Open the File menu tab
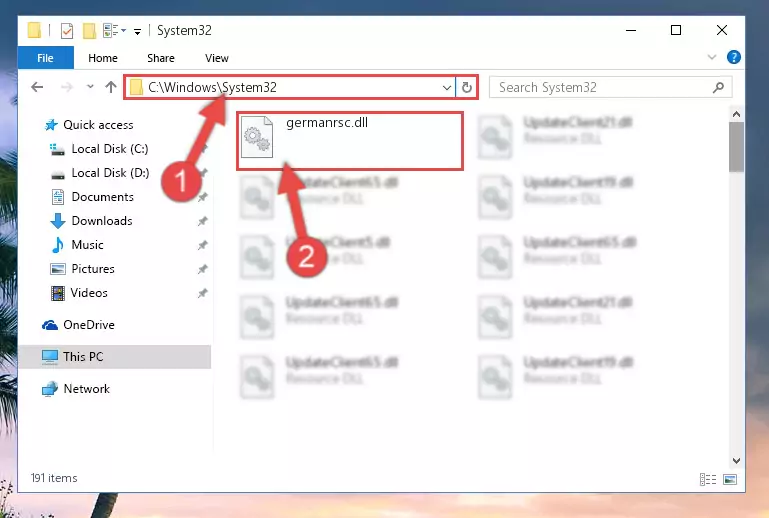The image size is (769, 518). [x=46, y=58]
